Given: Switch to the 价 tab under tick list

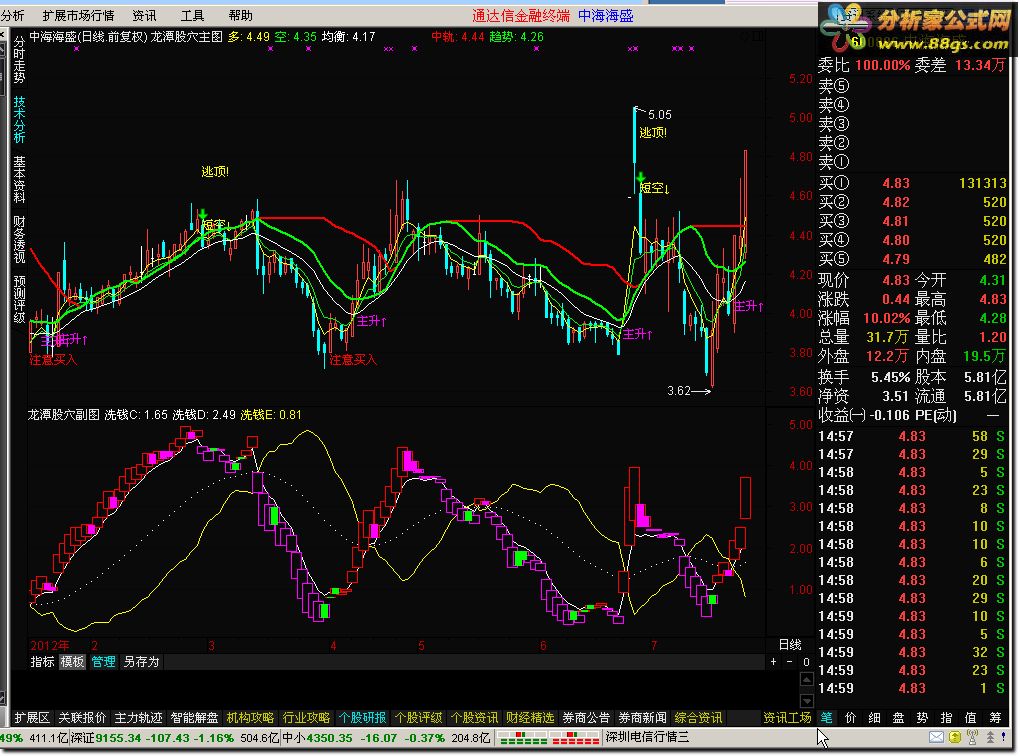Looking at the screenshot, I should point(850,718).
